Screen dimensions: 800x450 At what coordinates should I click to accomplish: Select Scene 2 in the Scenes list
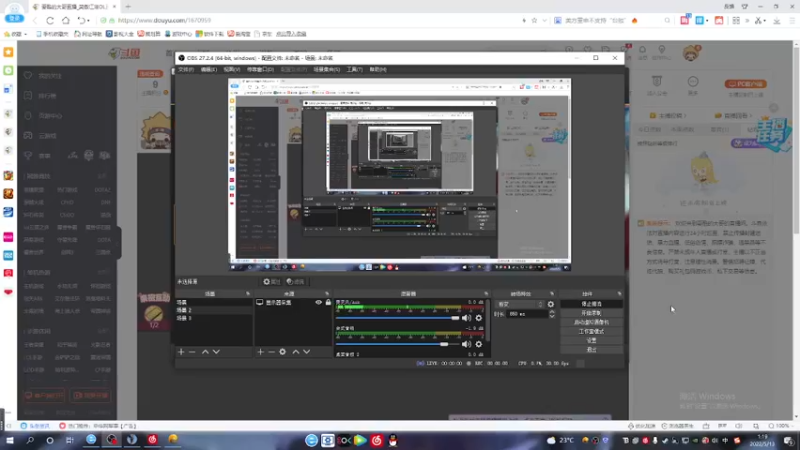pyautogui.click(x=214, y=310)
